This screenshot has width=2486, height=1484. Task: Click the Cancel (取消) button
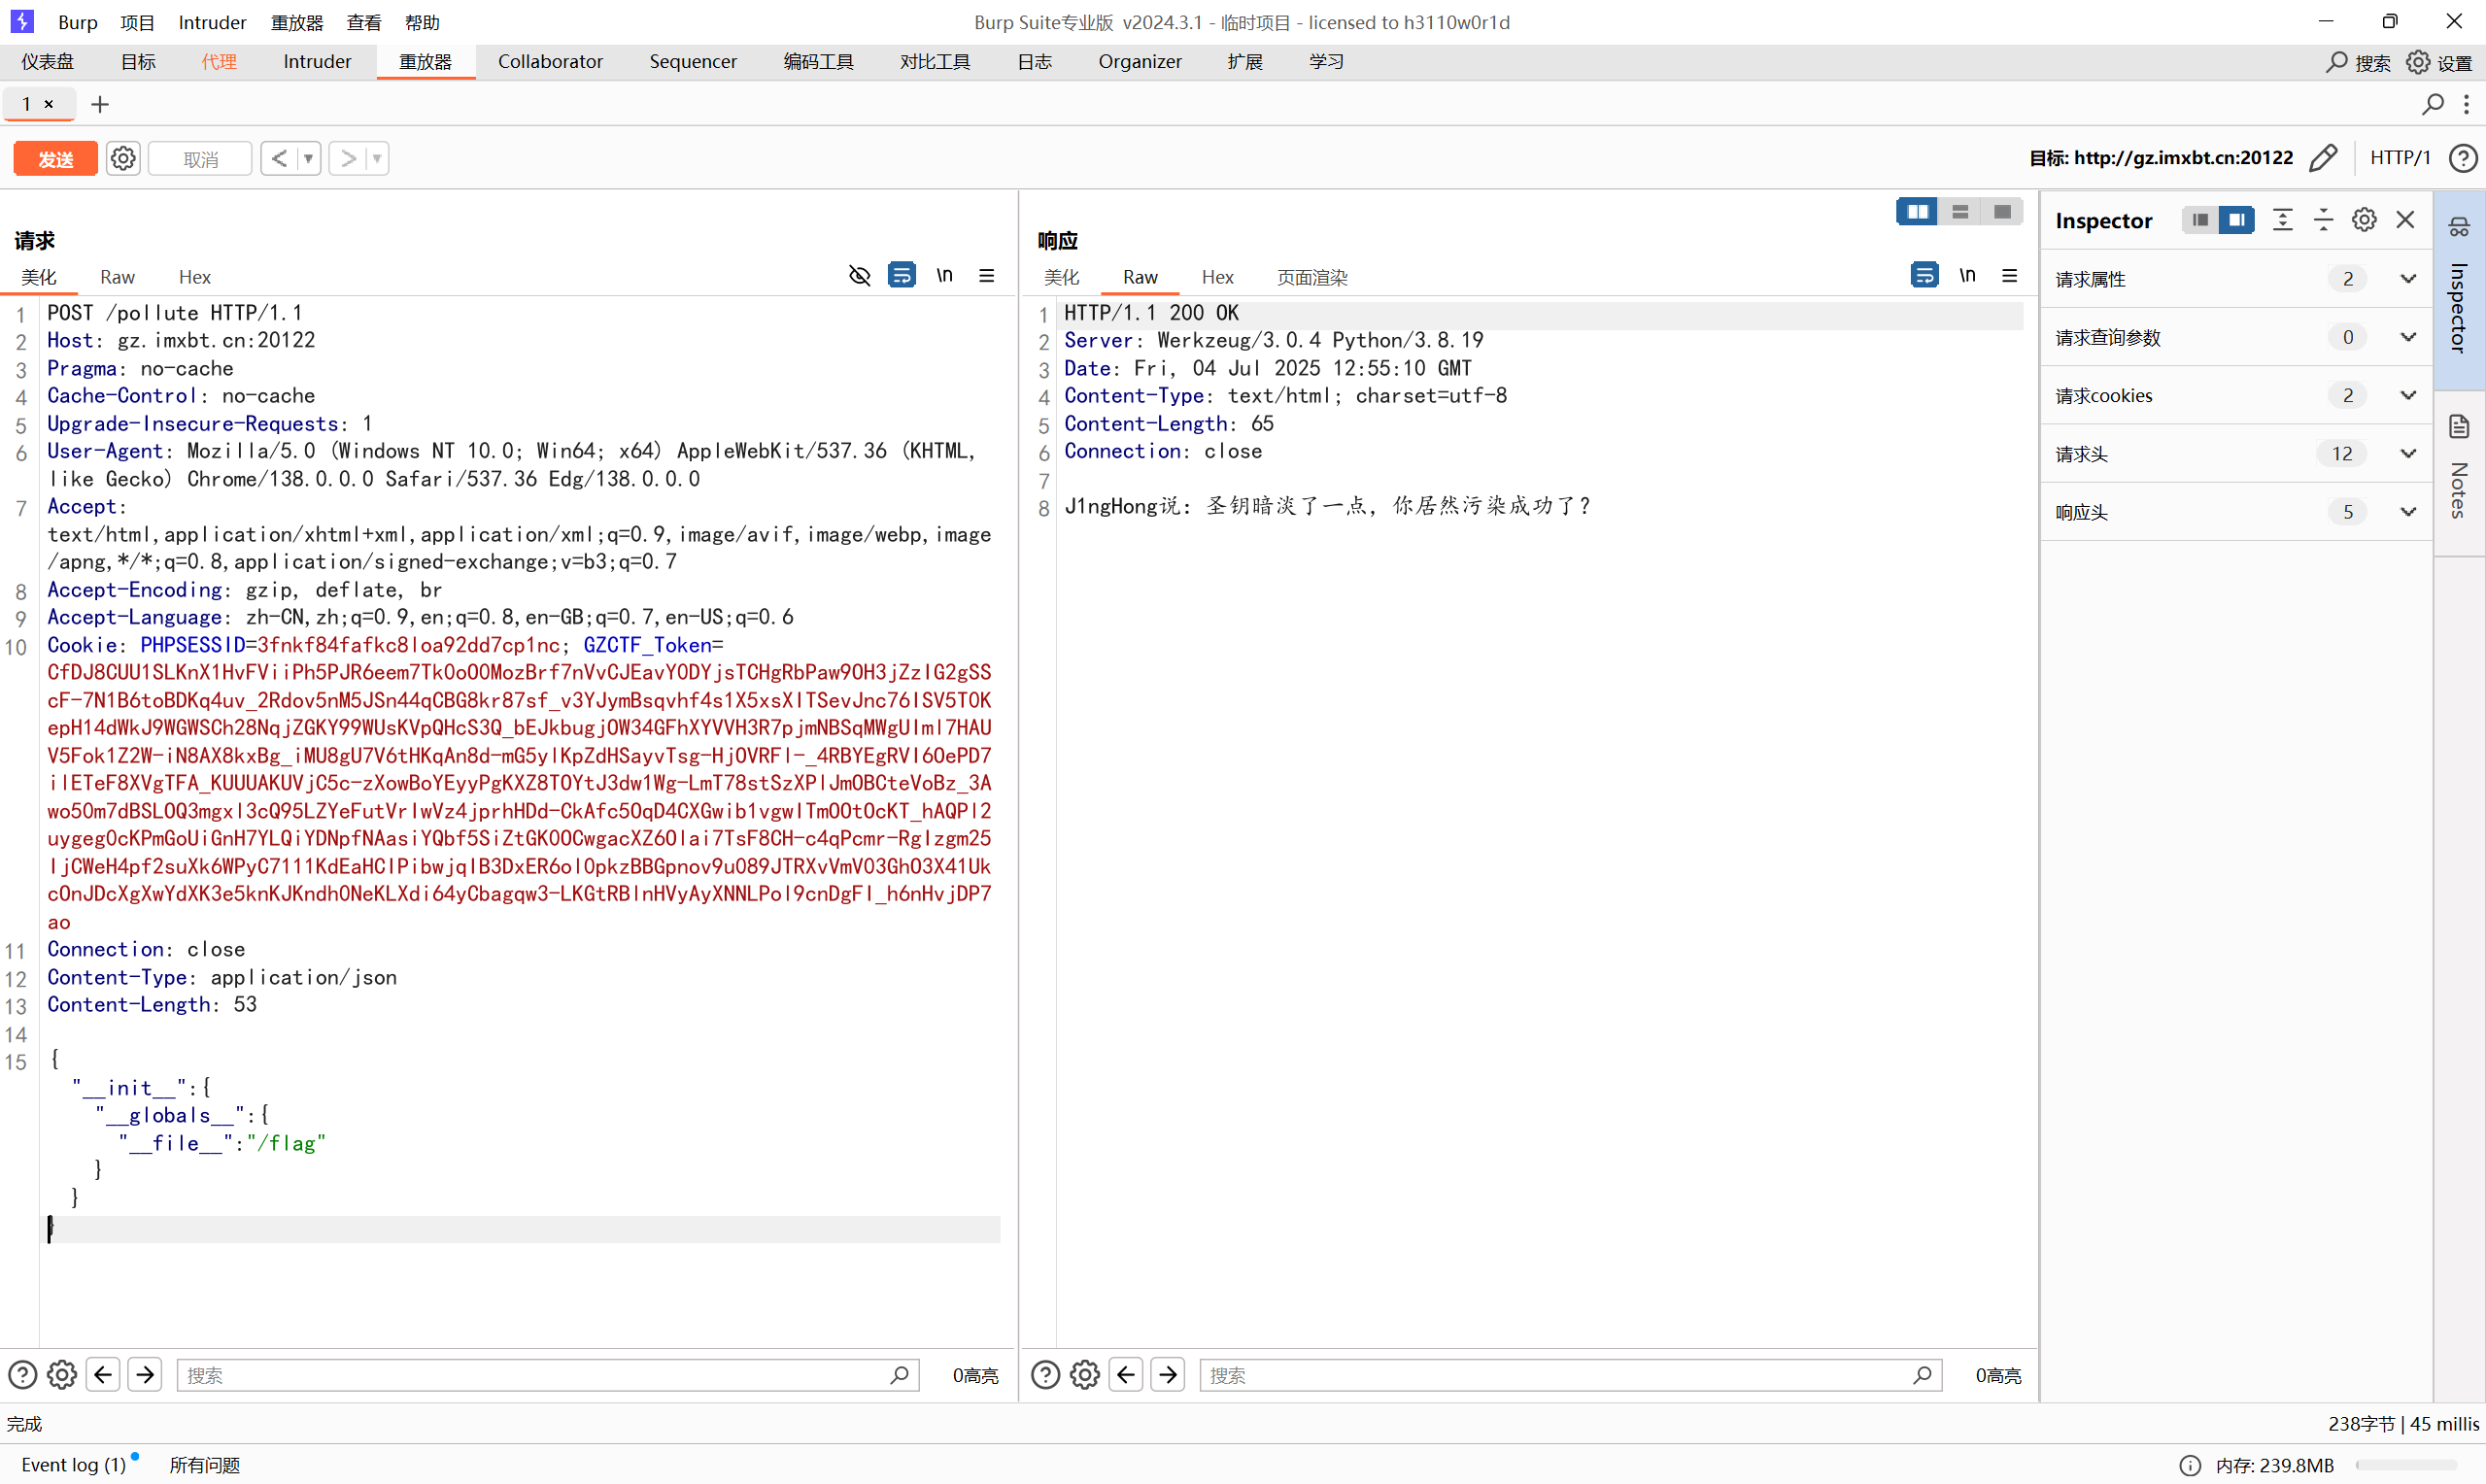200,159
